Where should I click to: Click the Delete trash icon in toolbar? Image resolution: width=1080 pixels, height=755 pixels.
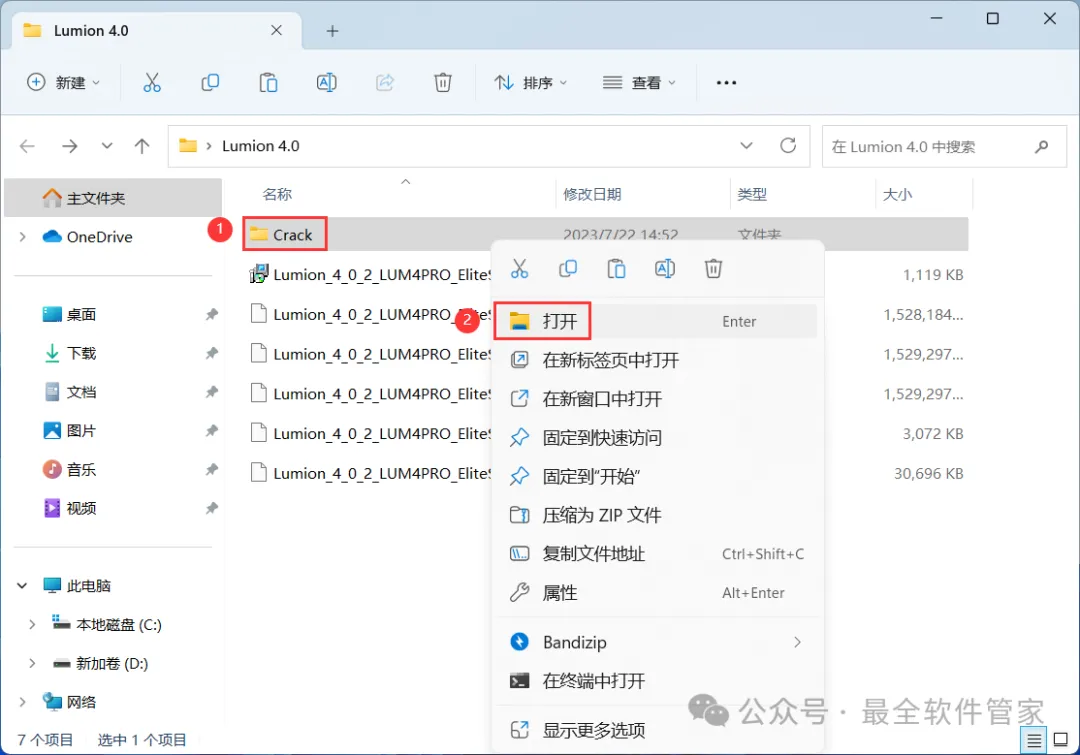443,83
